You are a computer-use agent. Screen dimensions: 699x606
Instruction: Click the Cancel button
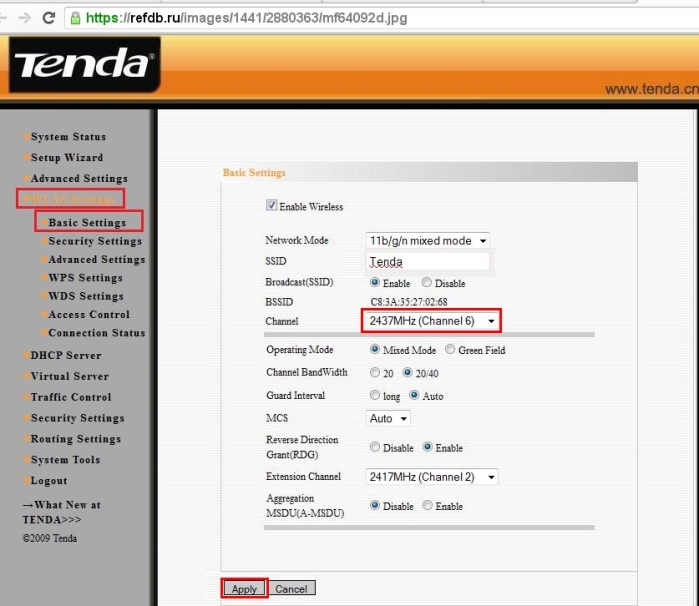pyautogui.click(x=291, y=589)
